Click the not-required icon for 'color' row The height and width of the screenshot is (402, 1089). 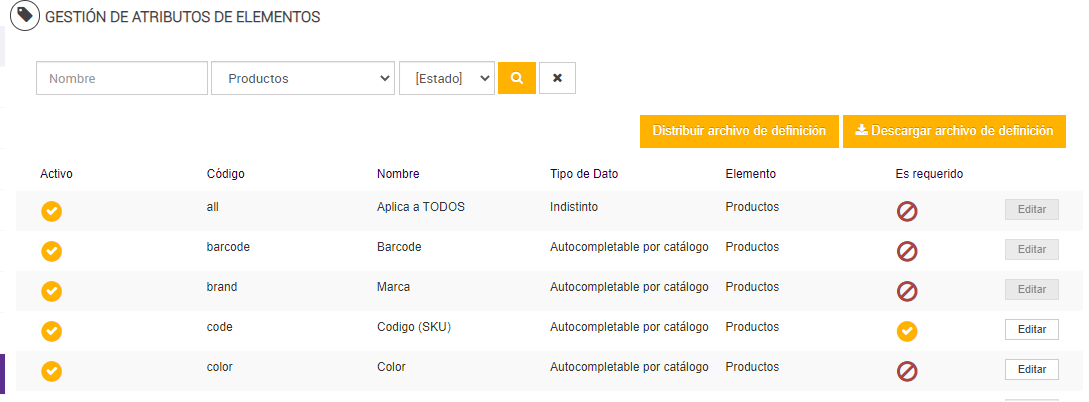tap(907, 371)
